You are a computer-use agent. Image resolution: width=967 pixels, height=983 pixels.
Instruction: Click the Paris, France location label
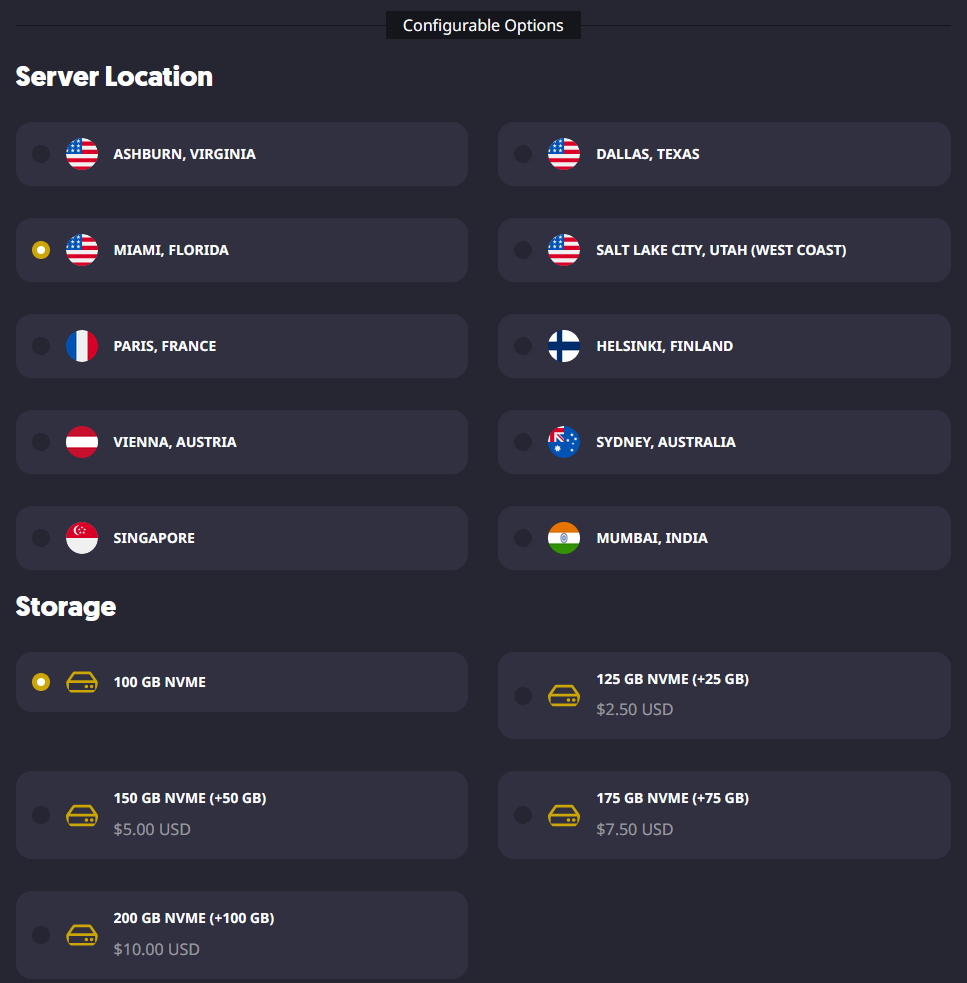[165, 346]
